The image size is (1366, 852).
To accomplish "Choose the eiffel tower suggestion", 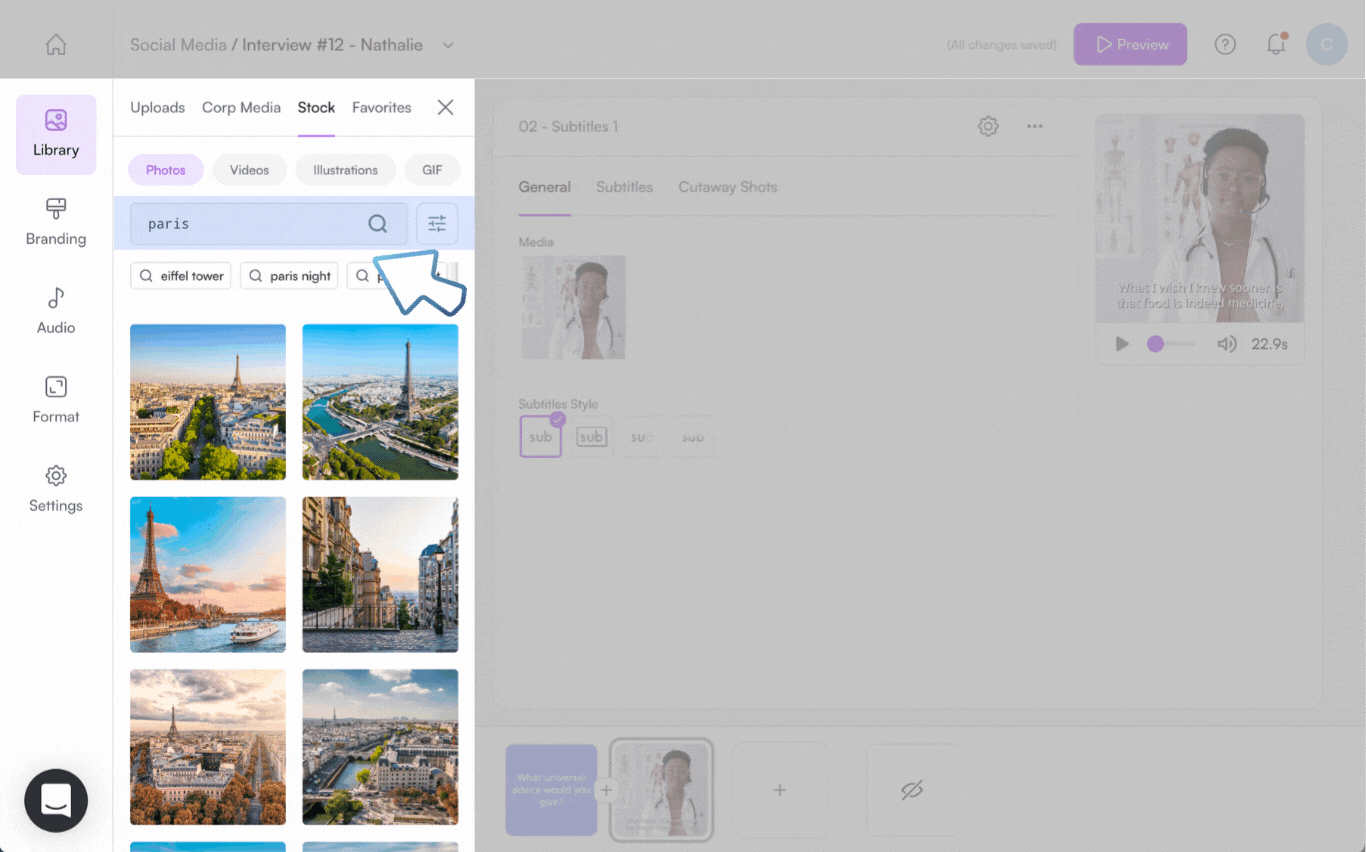I will (181, 276).
